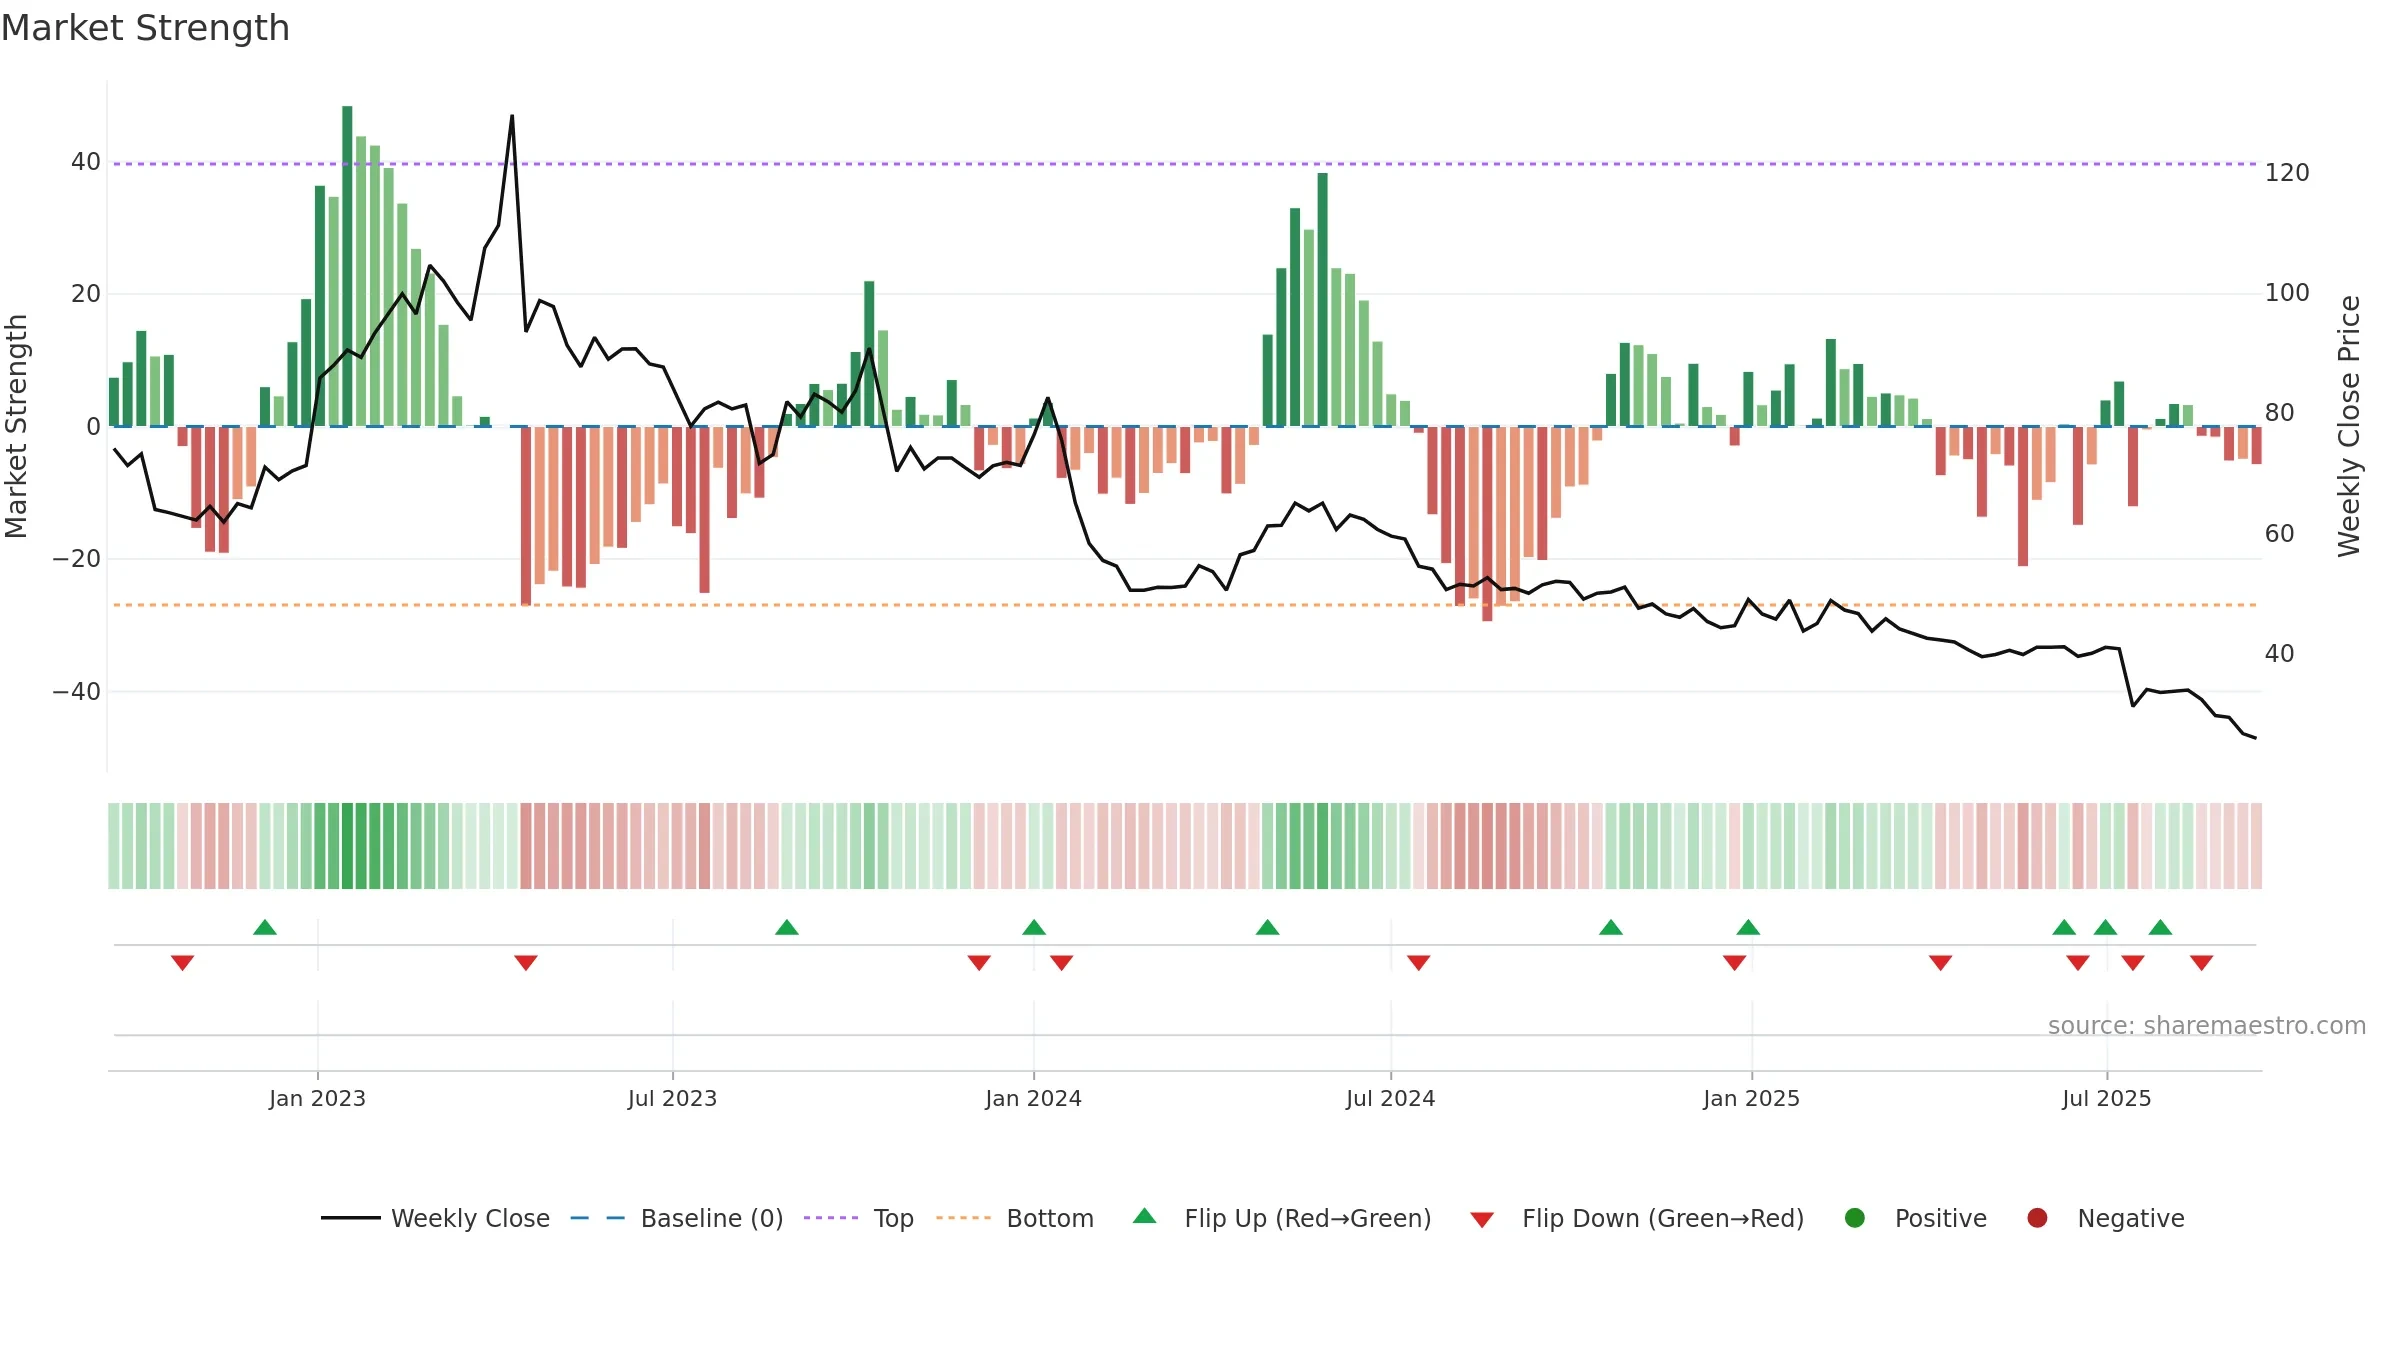
Task: Select the 'Baseline (0)' legend label
Action: 712,1219
